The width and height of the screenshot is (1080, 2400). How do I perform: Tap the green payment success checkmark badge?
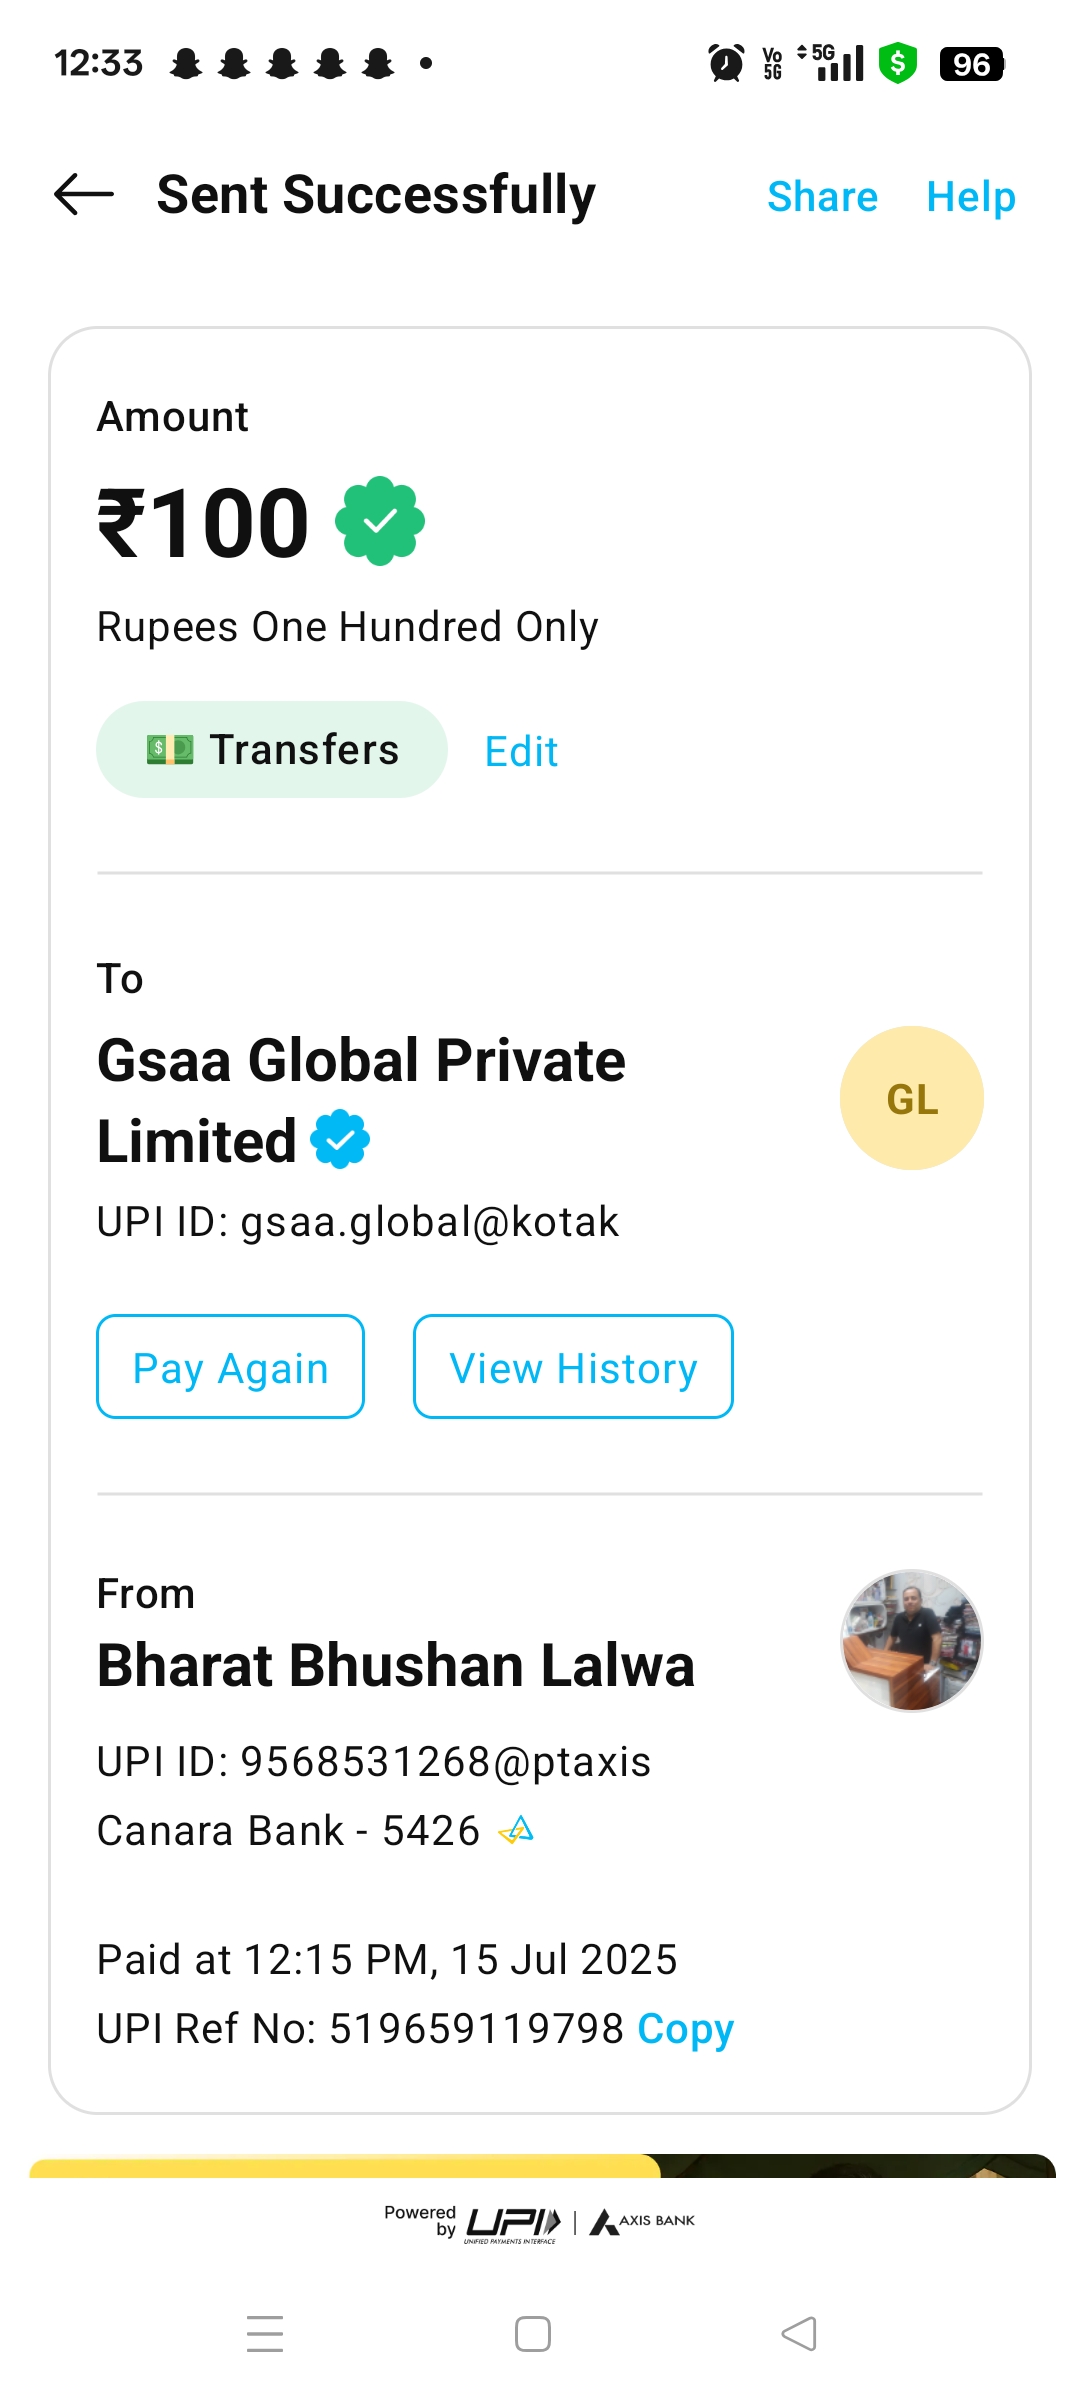[380, 521]
